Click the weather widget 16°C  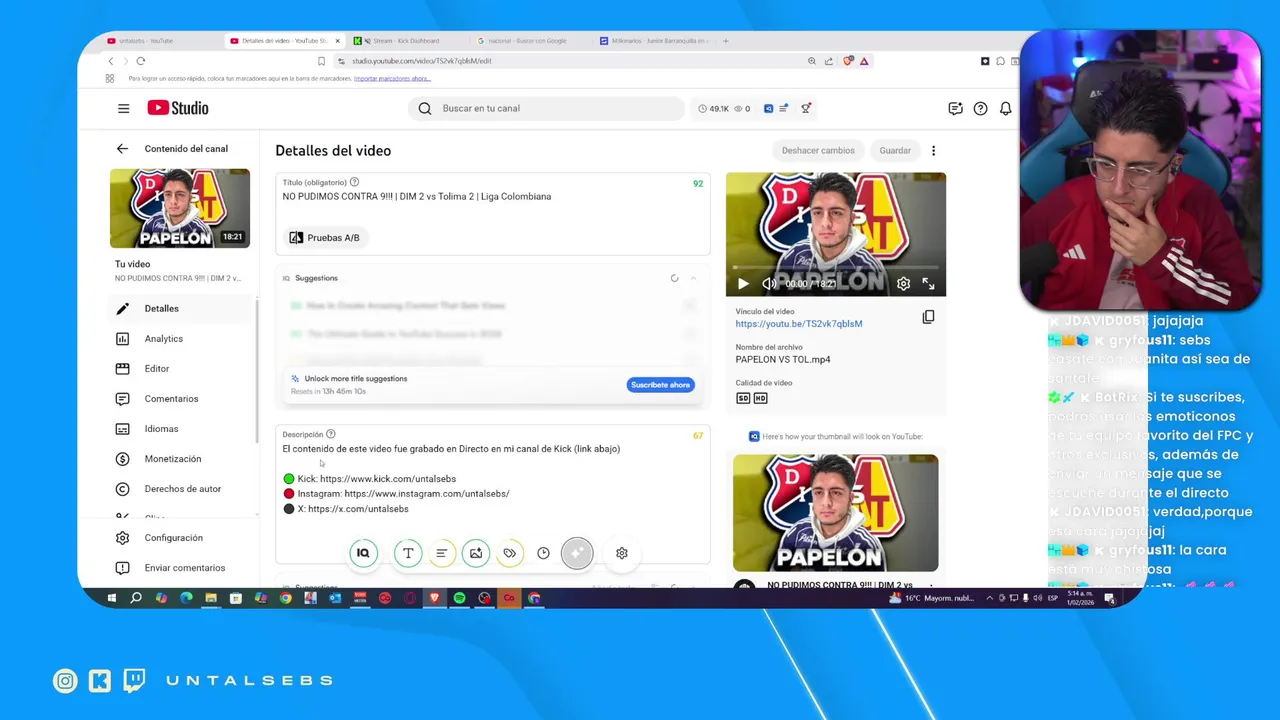point(931,598)
